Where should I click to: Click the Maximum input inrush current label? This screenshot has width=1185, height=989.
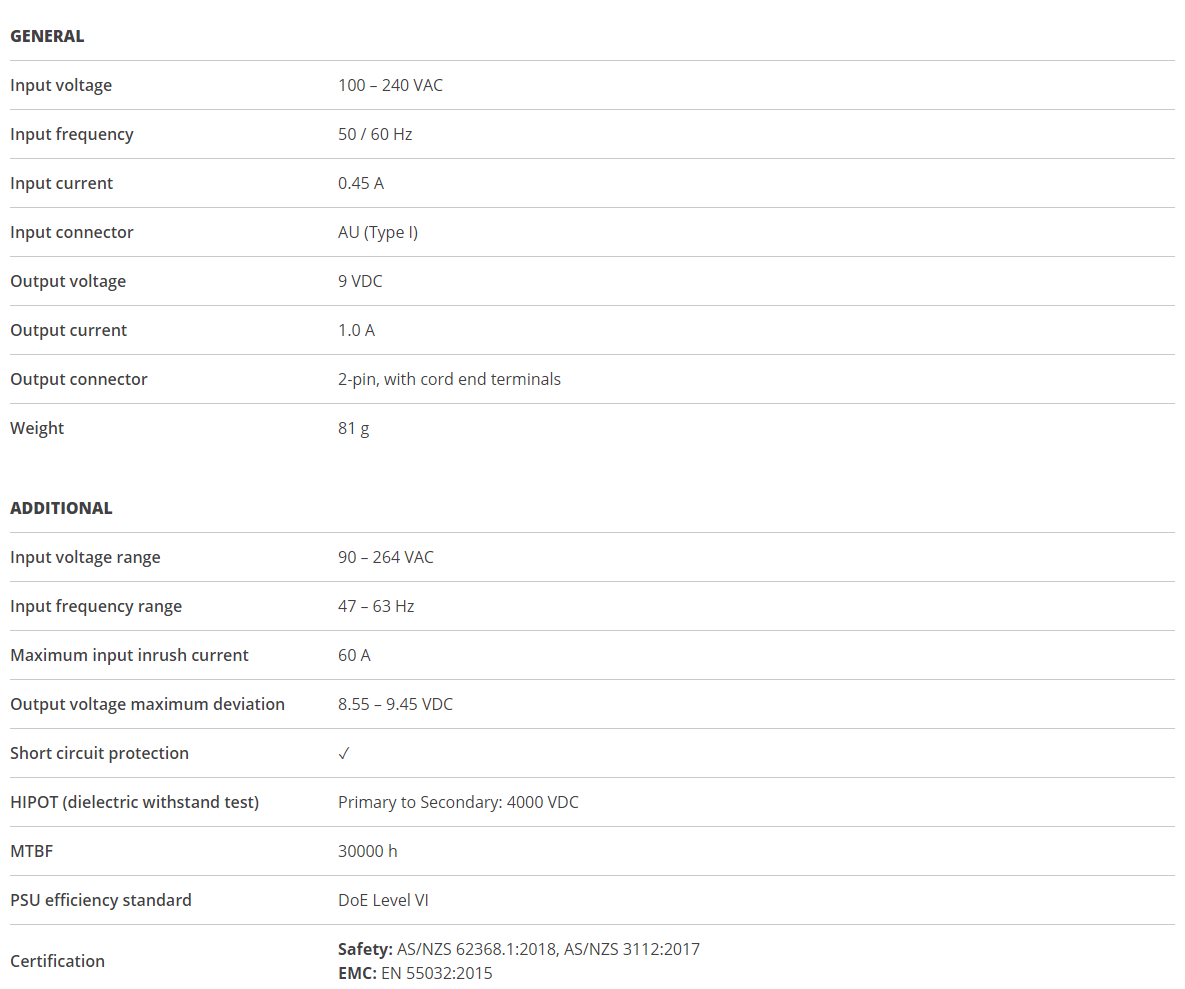point(129,655)
